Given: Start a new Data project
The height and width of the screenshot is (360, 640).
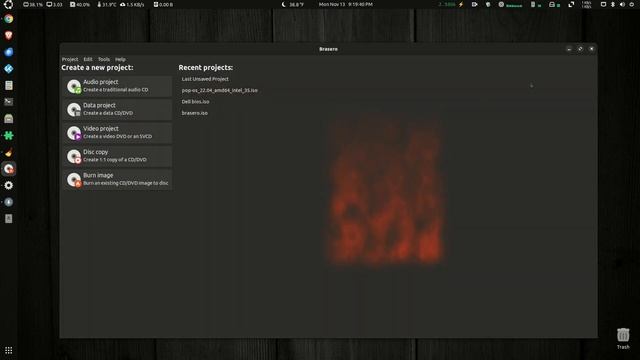Looking at the screenshot, I should 117,109.
